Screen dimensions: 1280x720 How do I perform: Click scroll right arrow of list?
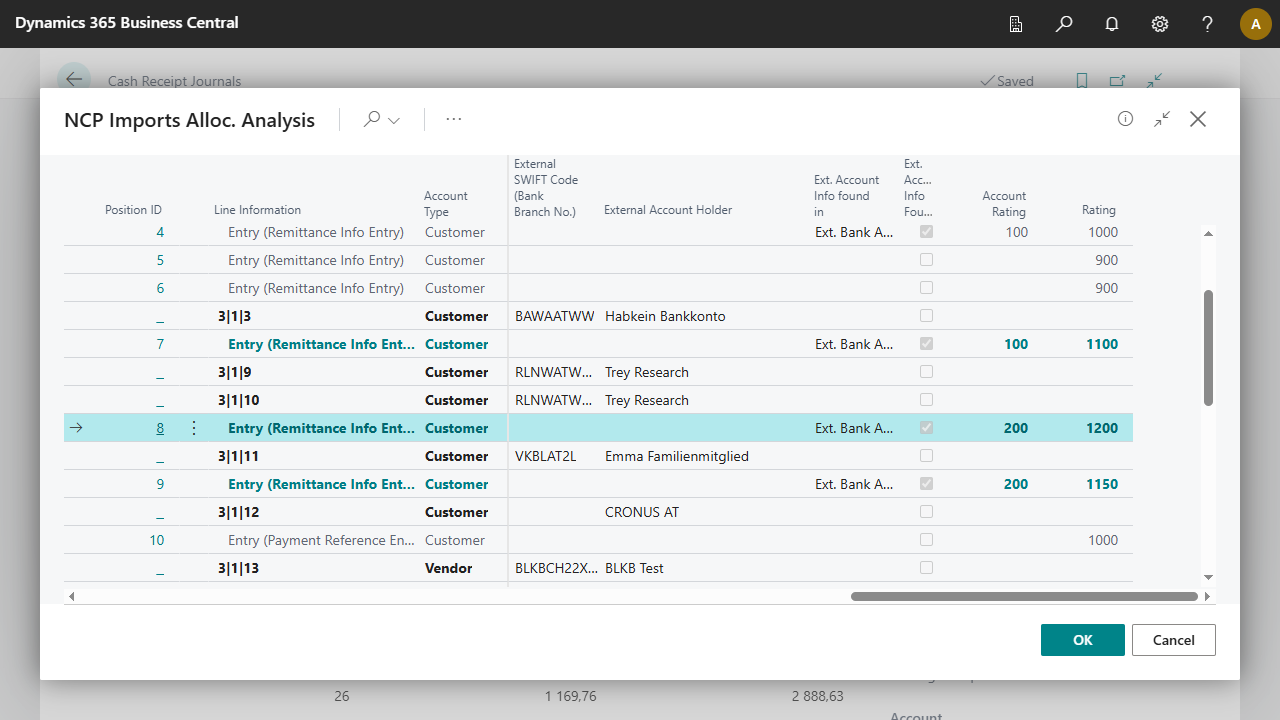point(1208,597)
